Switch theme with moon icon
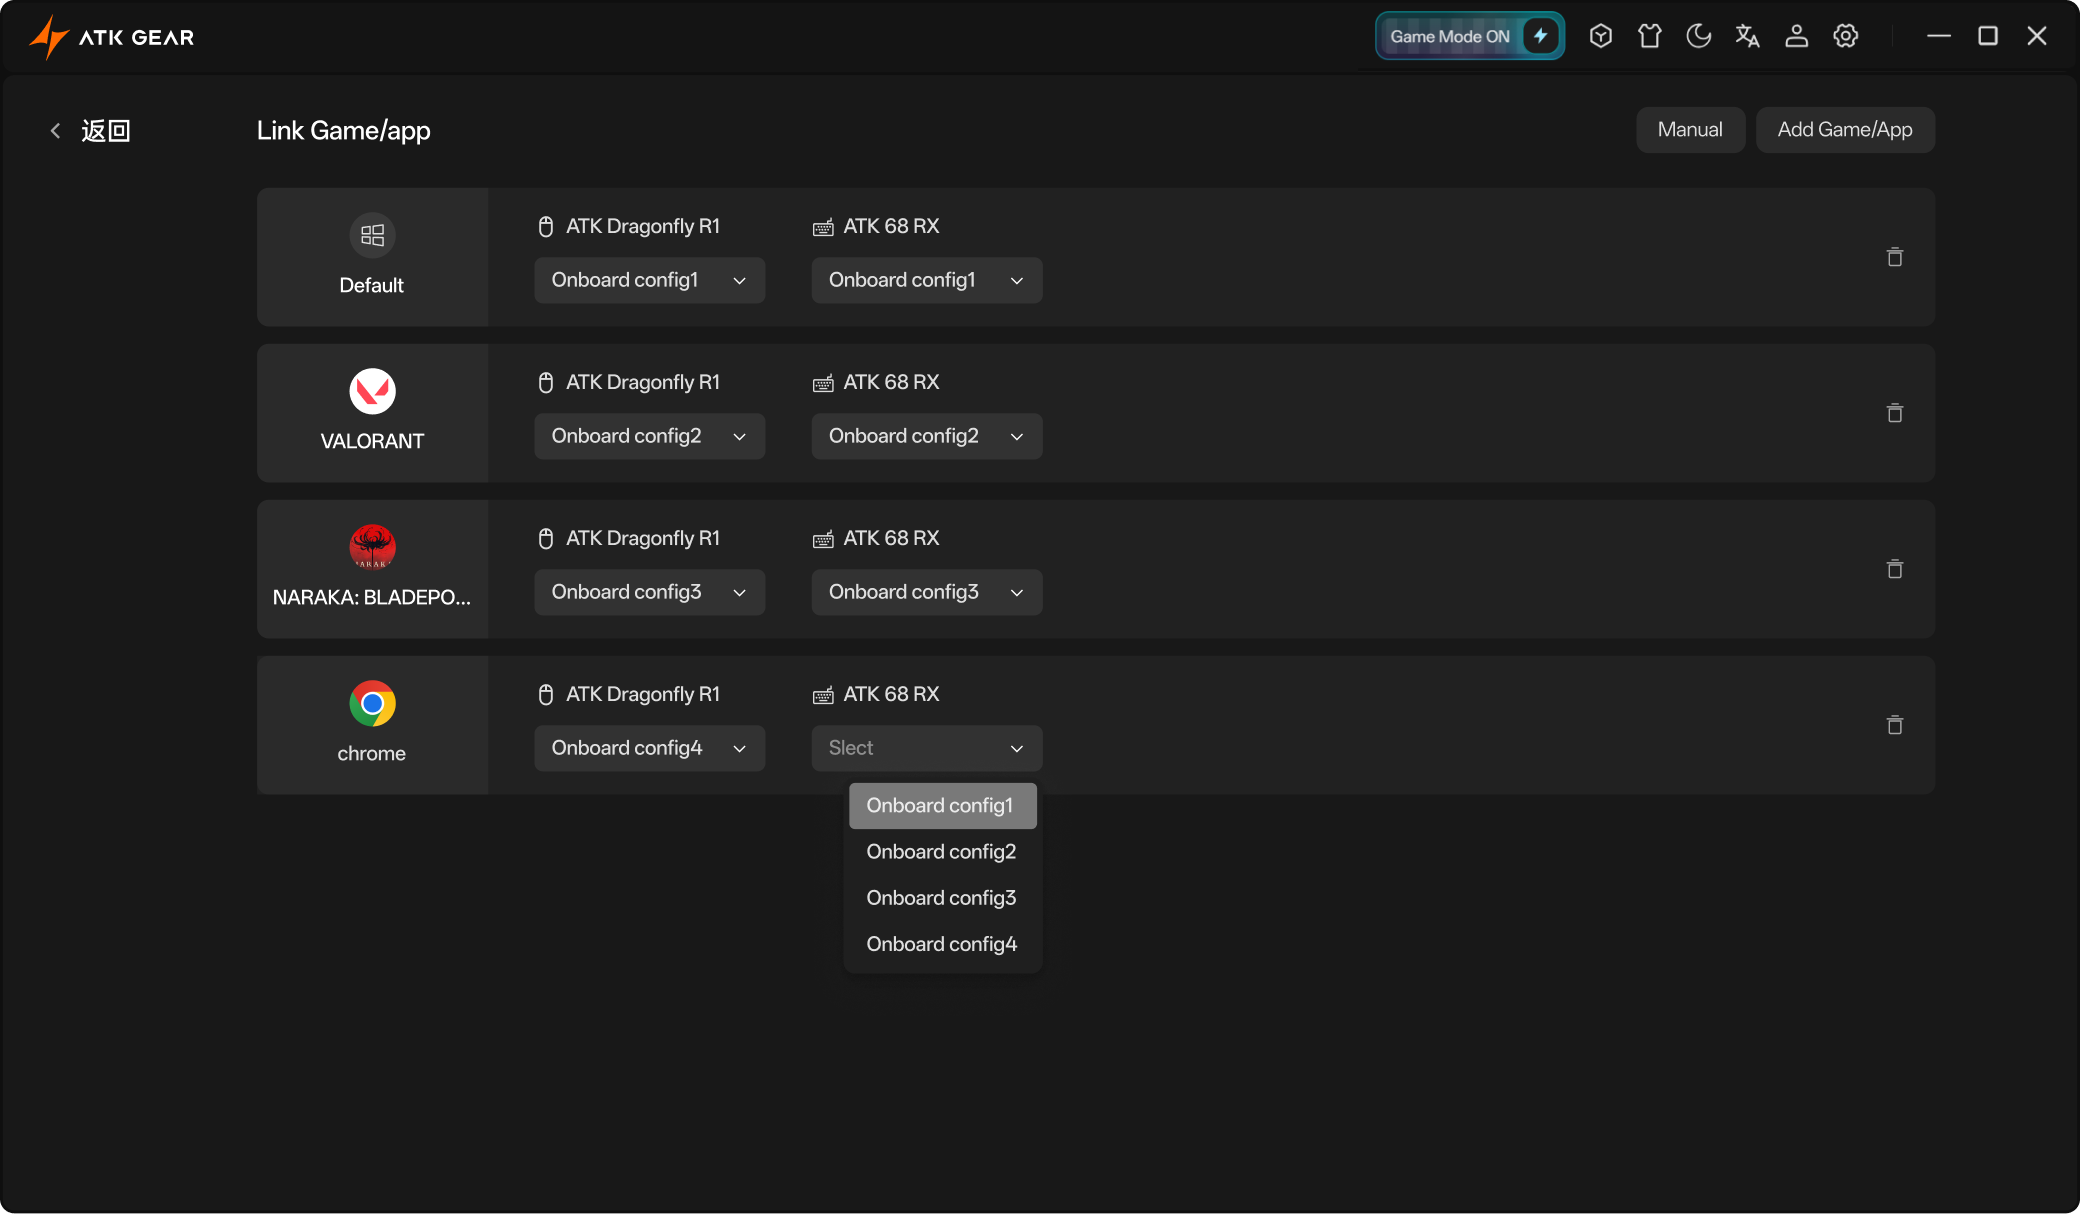 coord(1698,36)
